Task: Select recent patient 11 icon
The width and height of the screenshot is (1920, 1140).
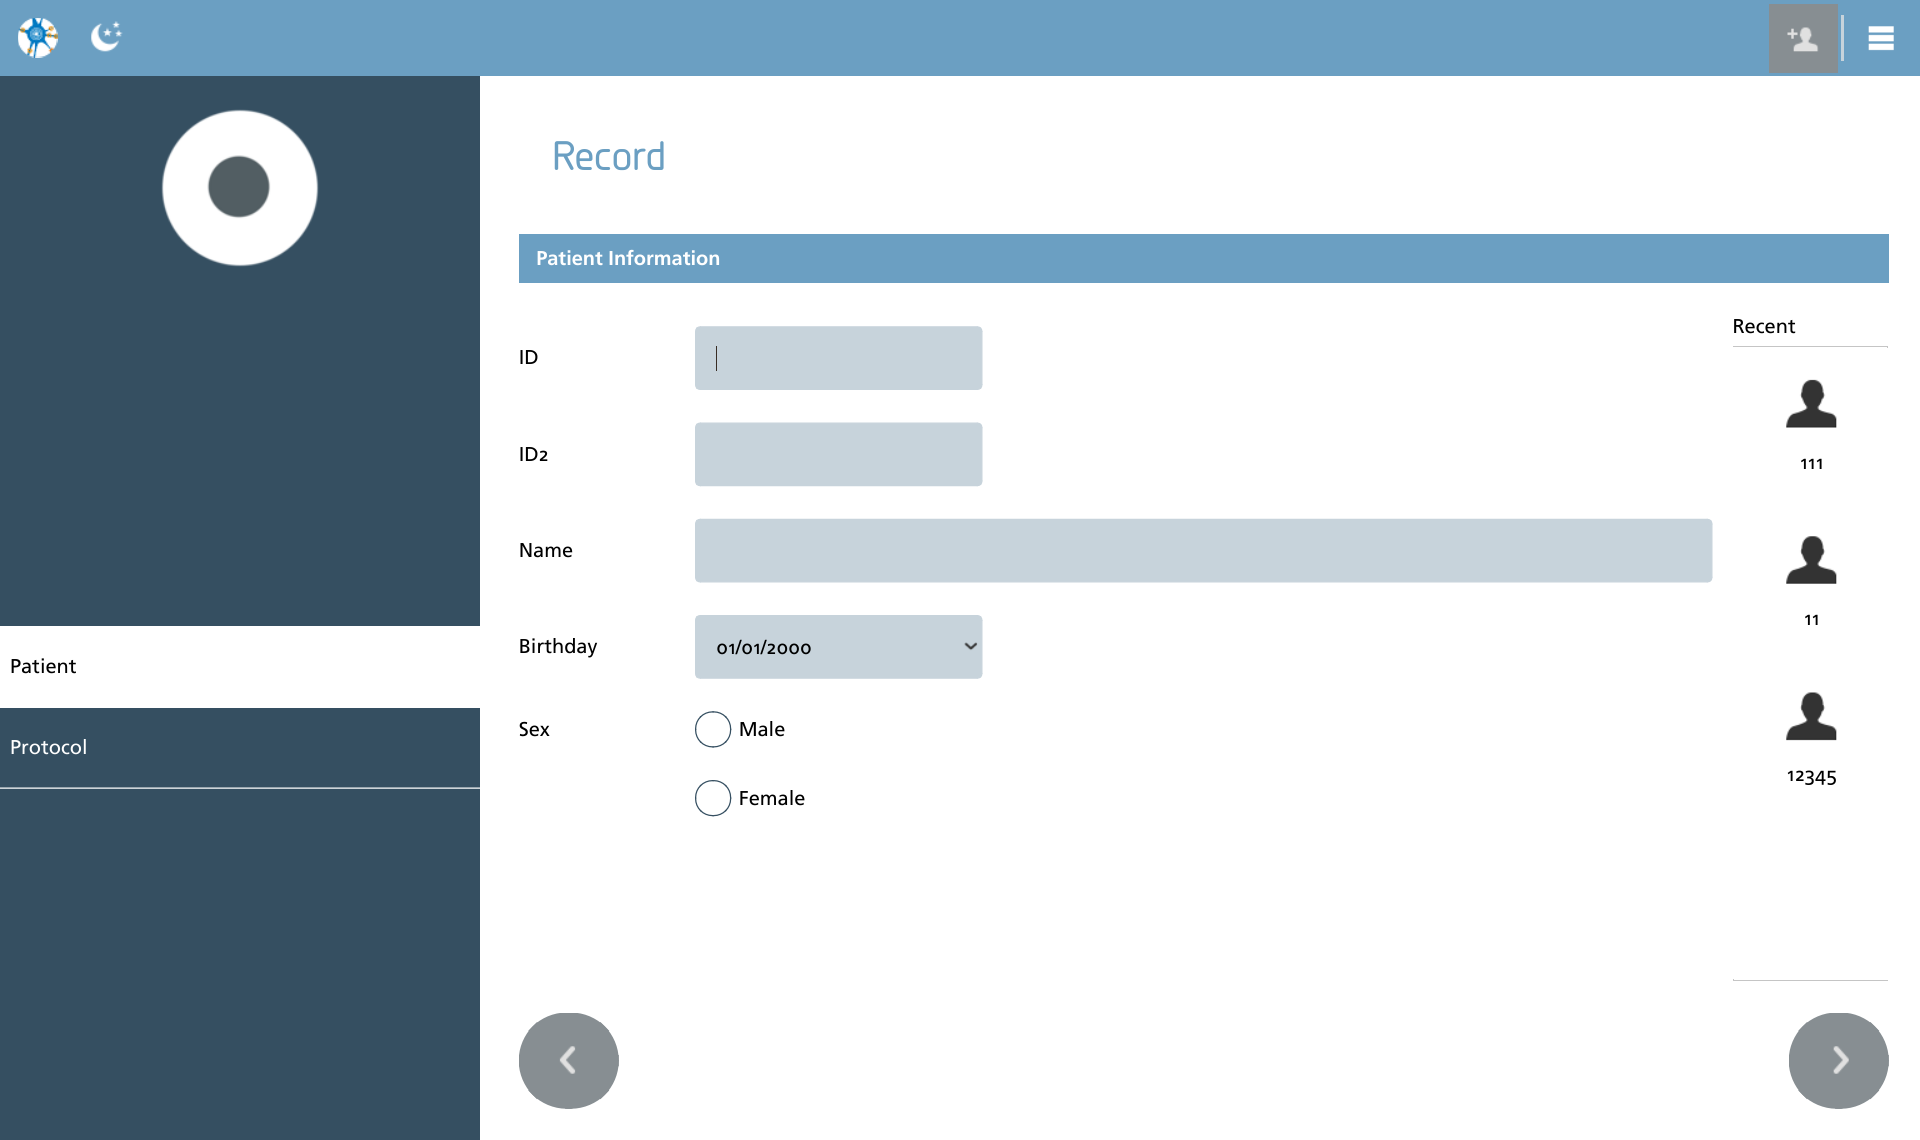Action: coord(1811,560)
